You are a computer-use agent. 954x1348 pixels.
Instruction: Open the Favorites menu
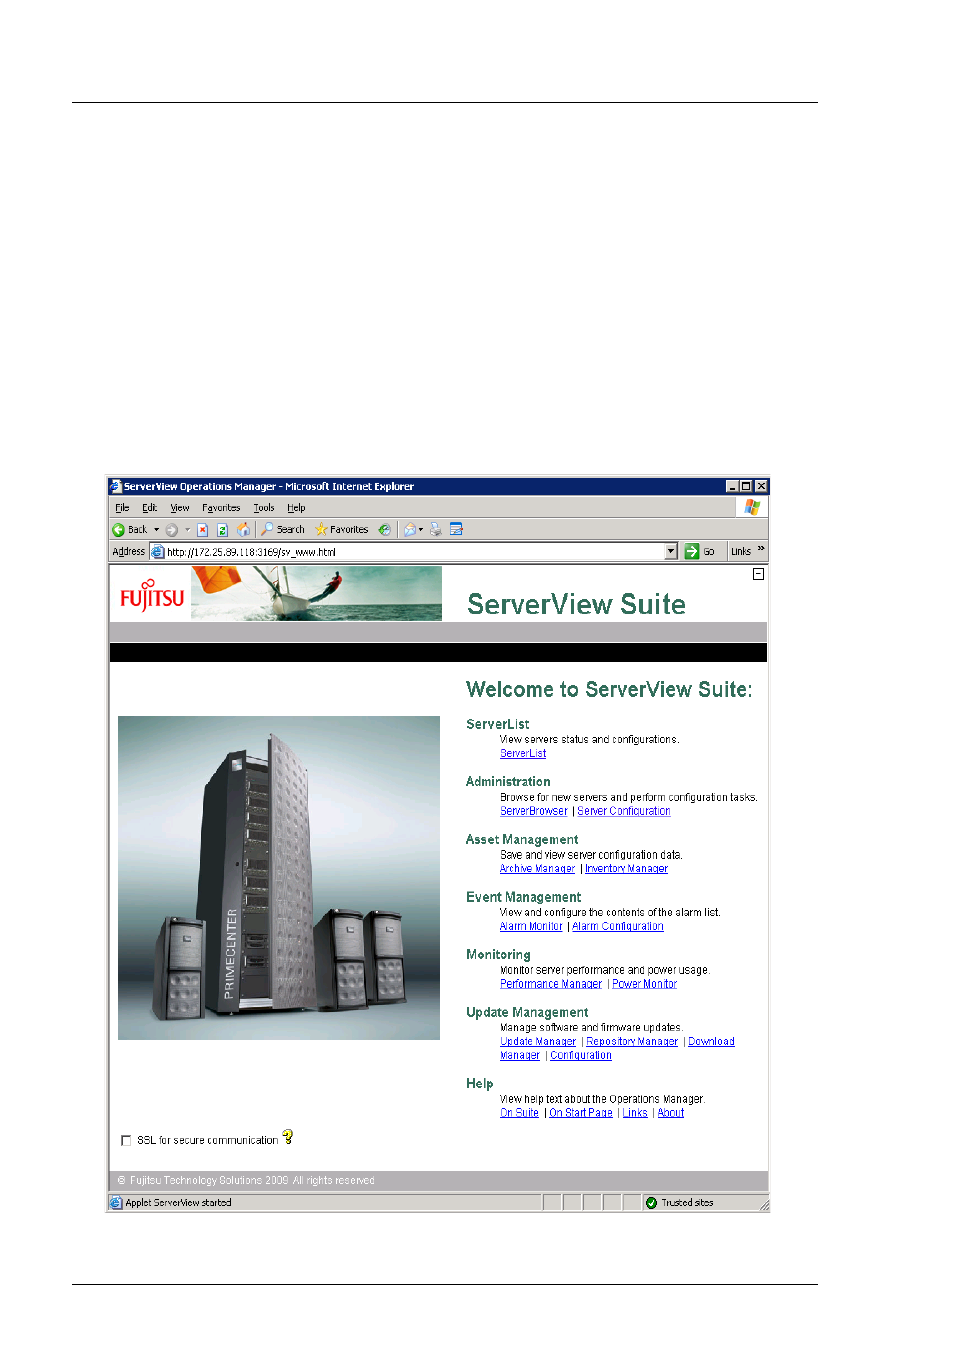click(x=221, y=507)
